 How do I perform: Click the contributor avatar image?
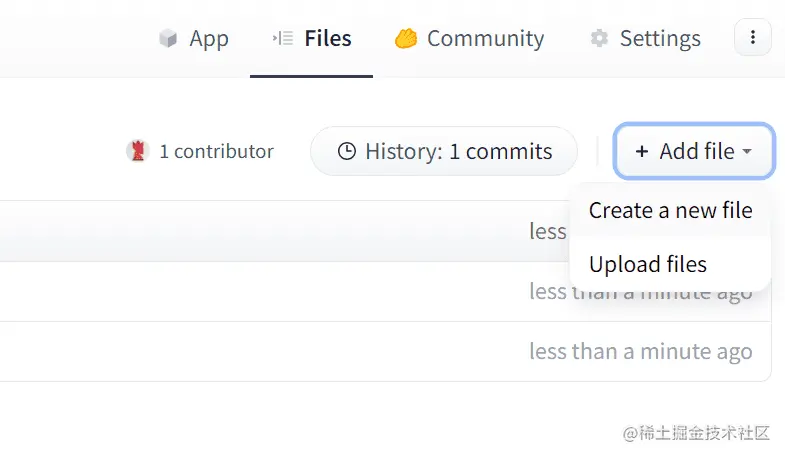click(137, 151)
